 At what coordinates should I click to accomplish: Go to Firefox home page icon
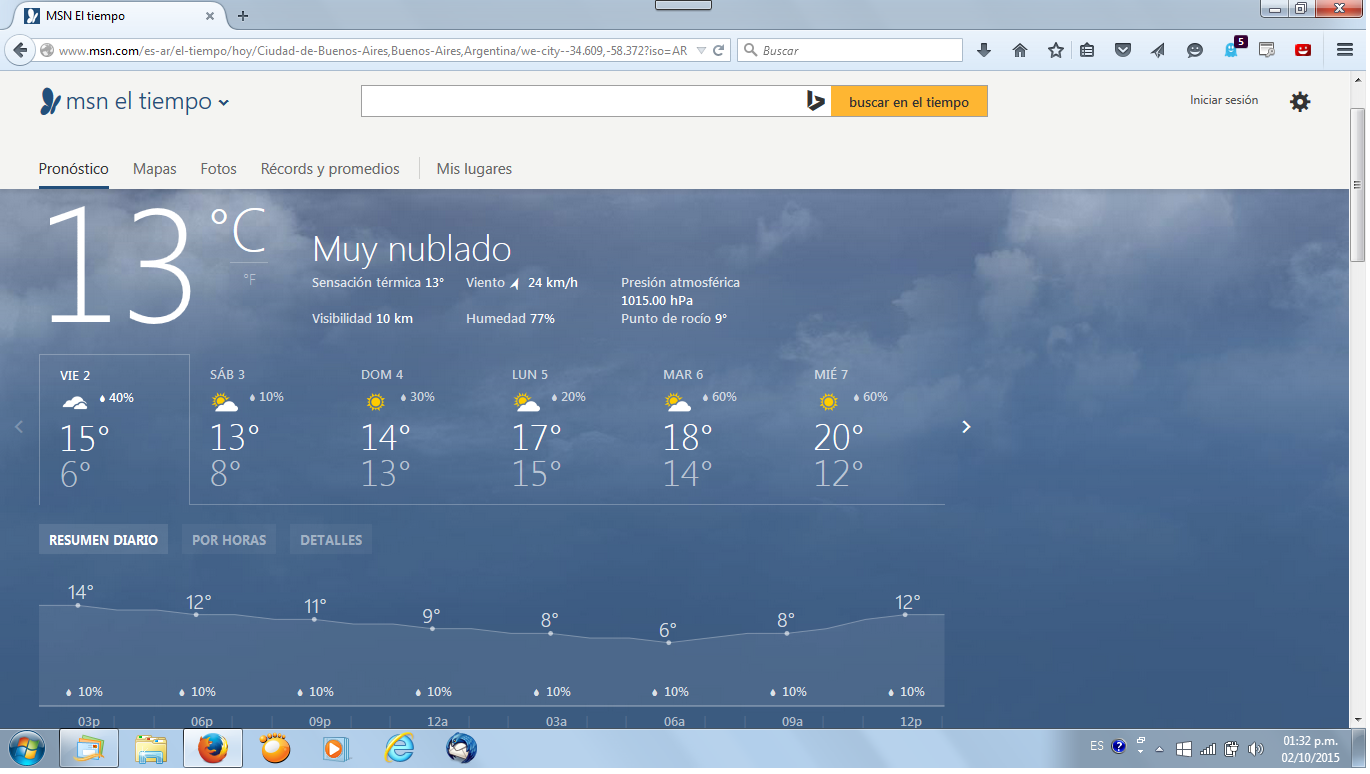[x=1020, y=50]
